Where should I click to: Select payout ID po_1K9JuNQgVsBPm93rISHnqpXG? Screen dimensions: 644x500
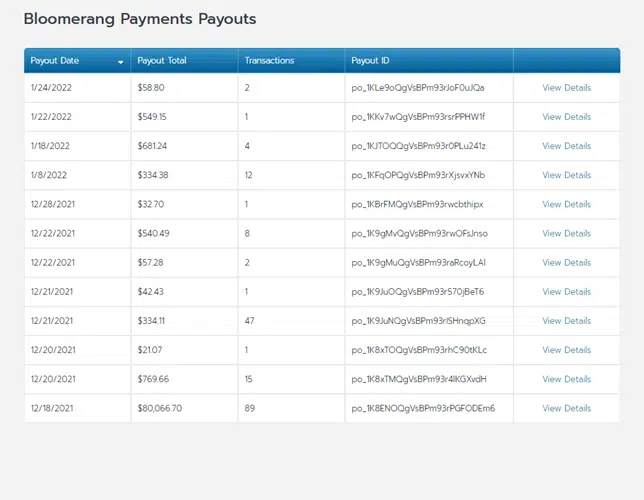pos(419,321)
